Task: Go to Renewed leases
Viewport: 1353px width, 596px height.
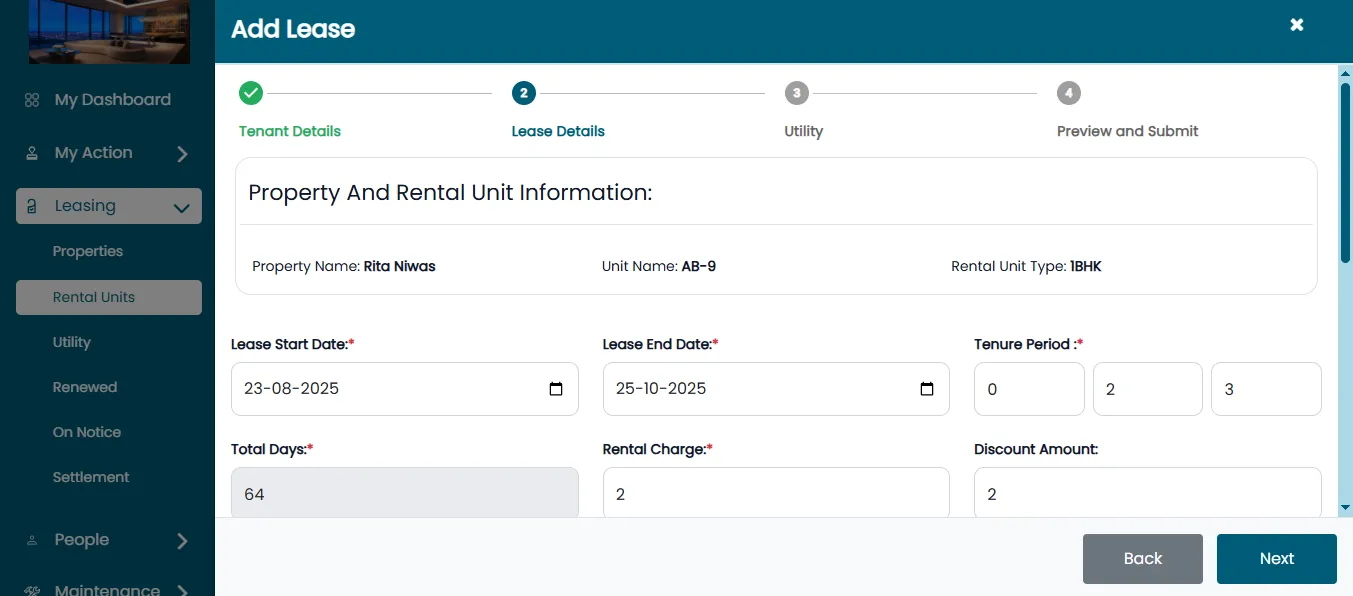Action: click(x=85, y=387)
